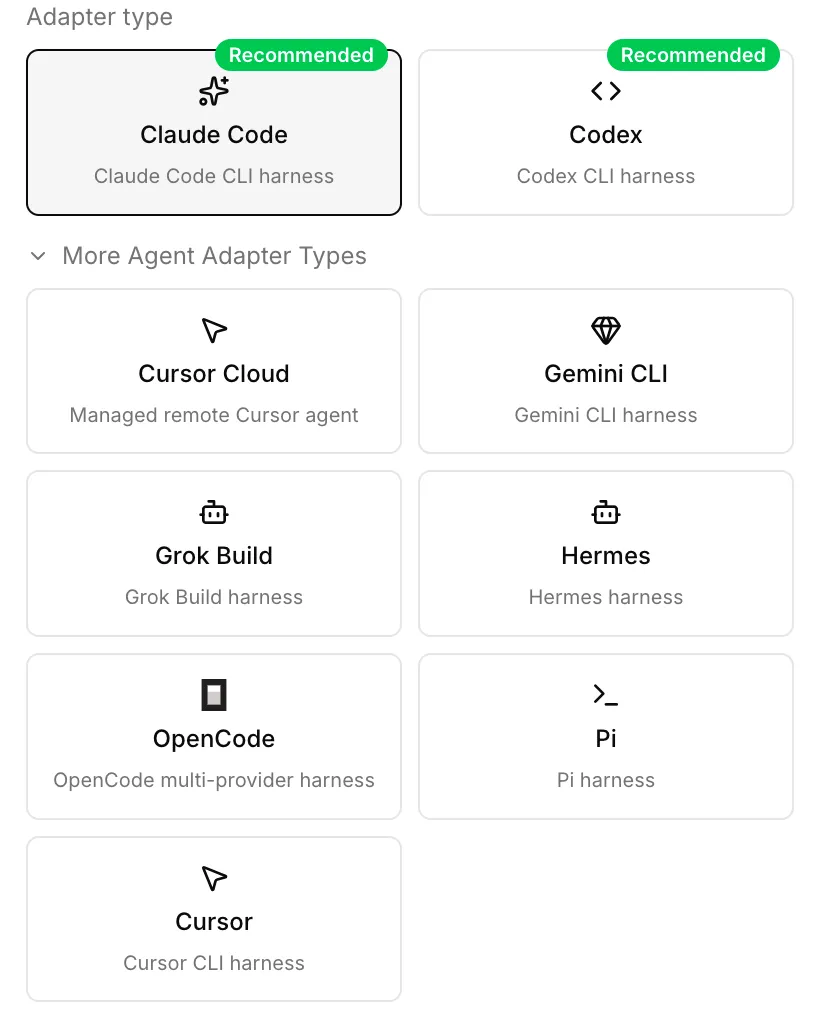Pick the Gemini CLI harness option
834x1014 pixels.
click(x=606, y=371)
